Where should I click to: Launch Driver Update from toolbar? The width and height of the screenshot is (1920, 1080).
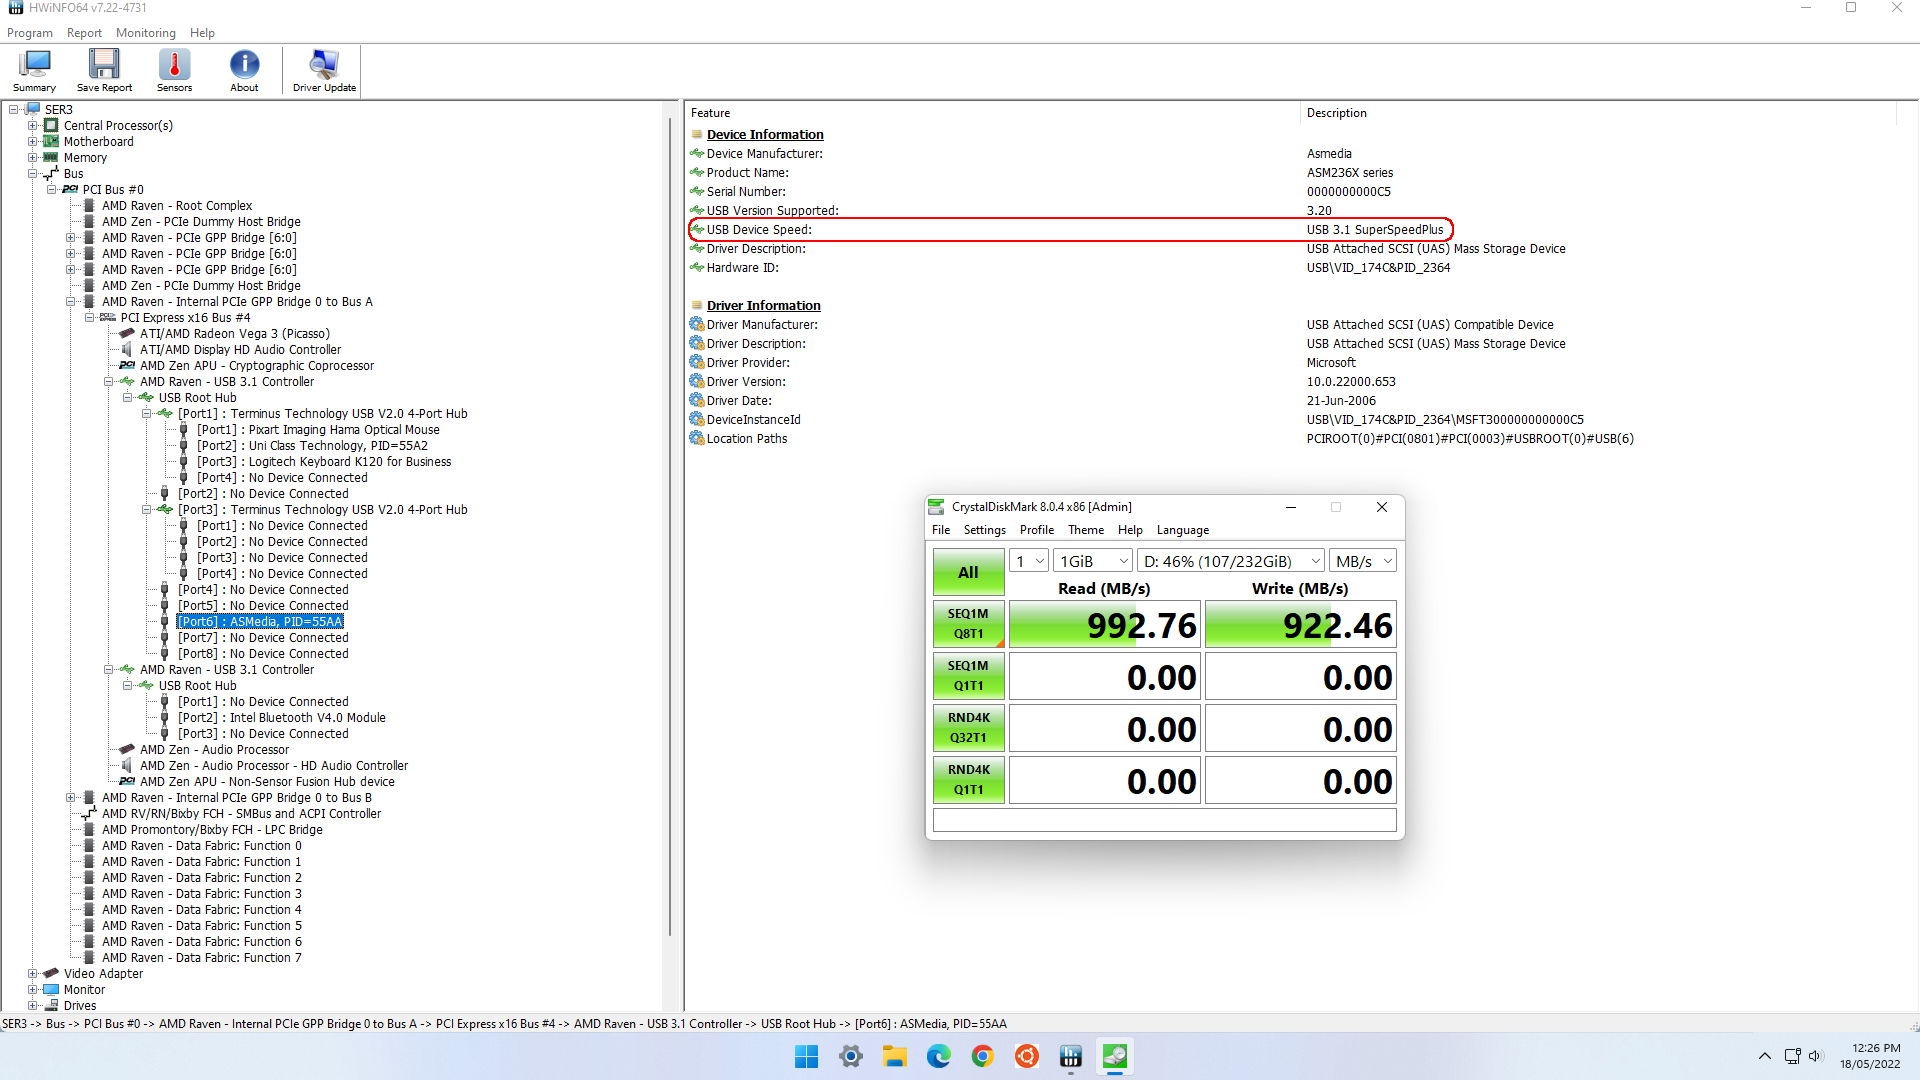point(324,71)
